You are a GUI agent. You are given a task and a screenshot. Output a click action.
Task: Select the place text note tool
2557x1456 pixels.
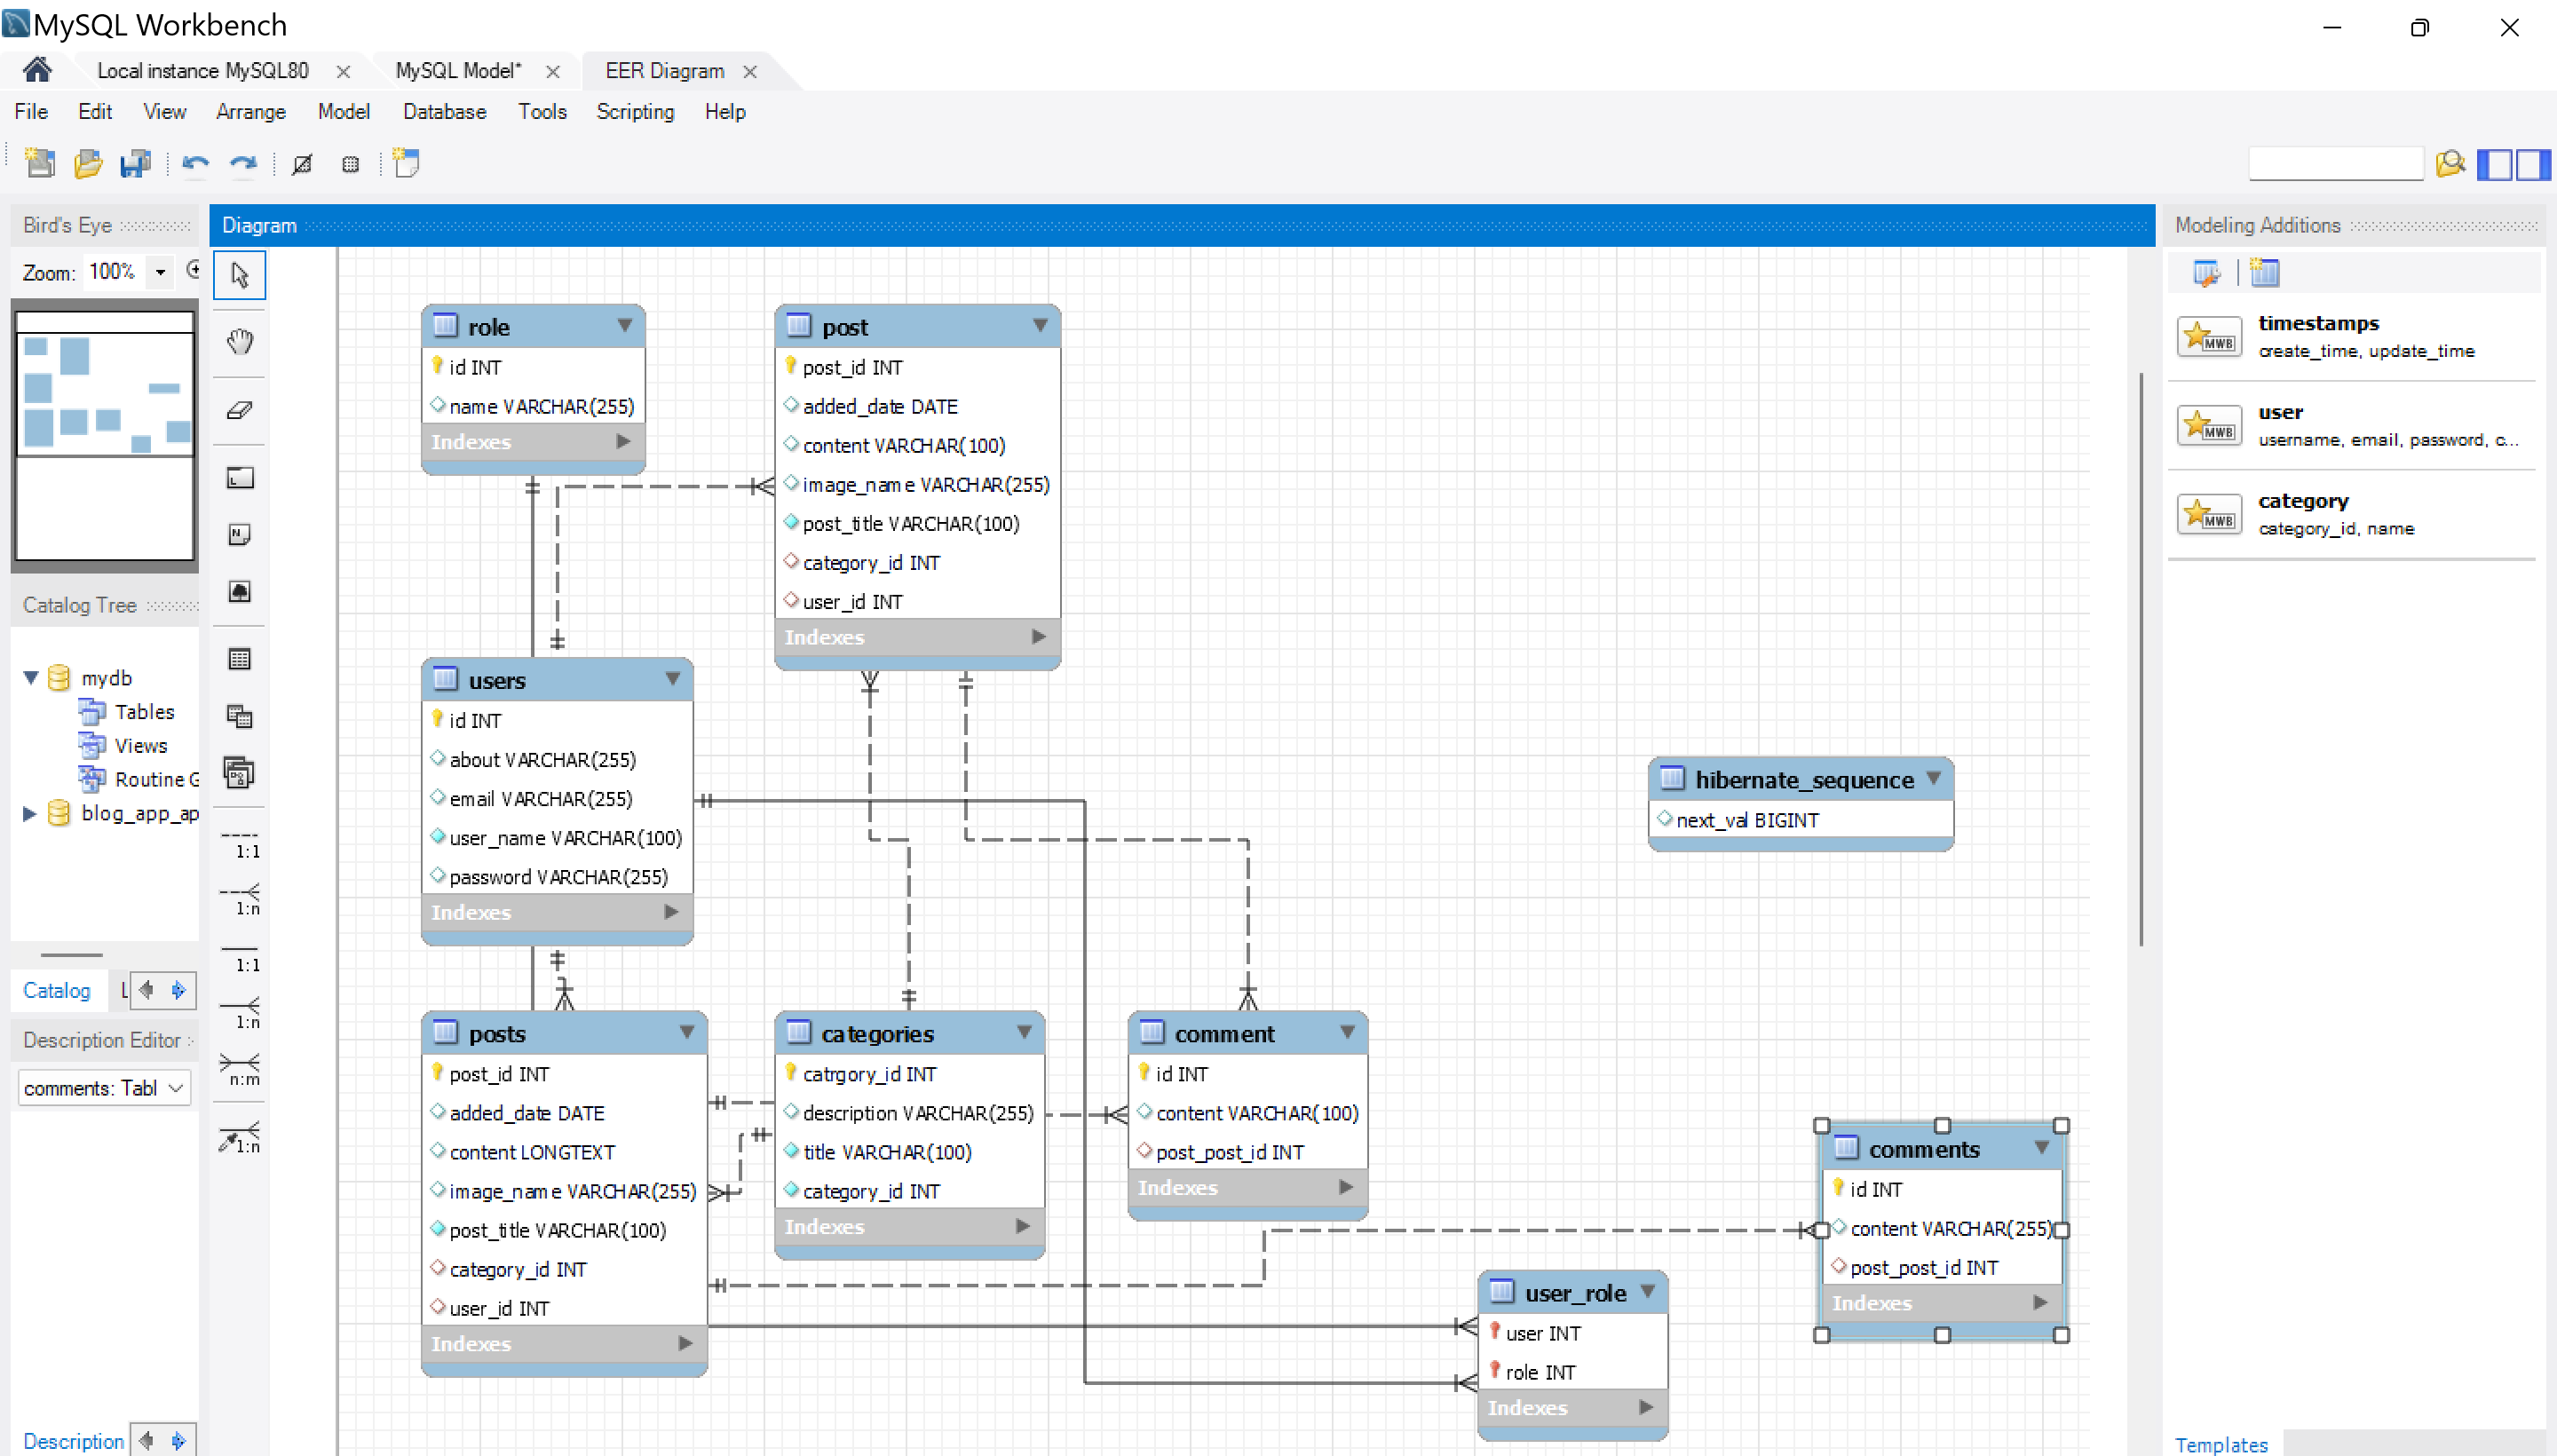click(239, 533)
